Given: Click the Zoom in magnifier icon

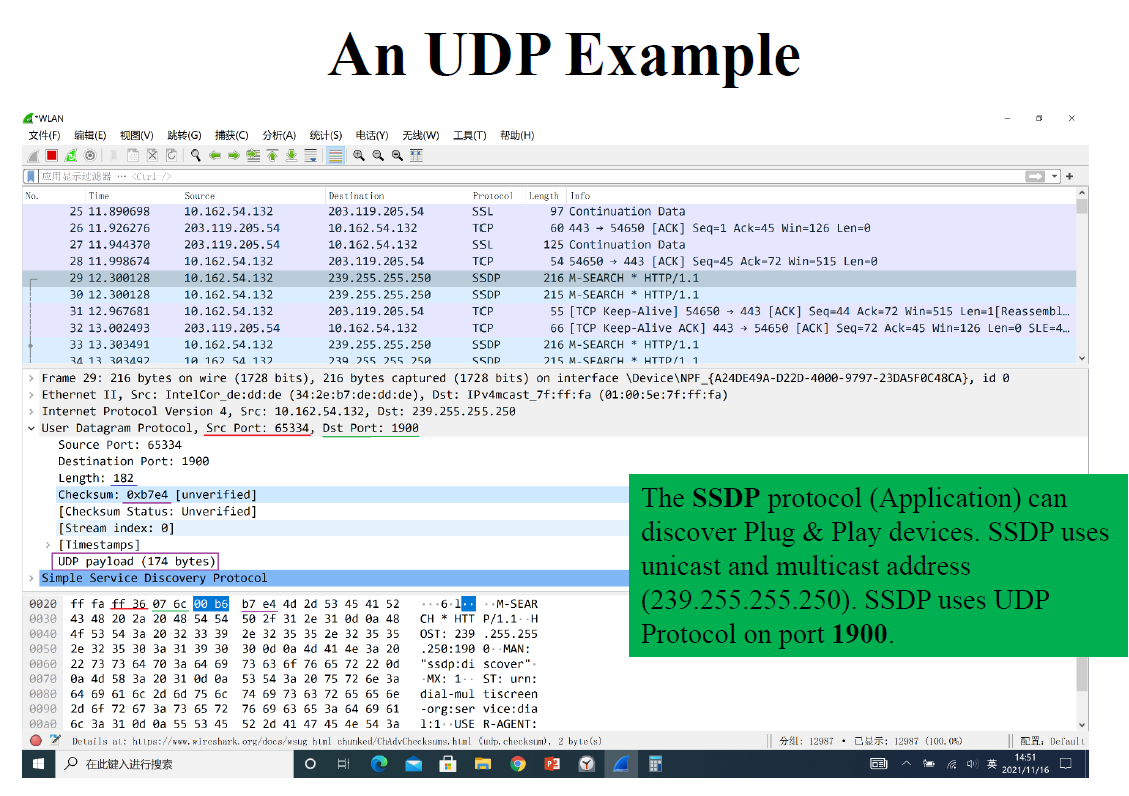Looking at the screenshot, I should 359,155.
